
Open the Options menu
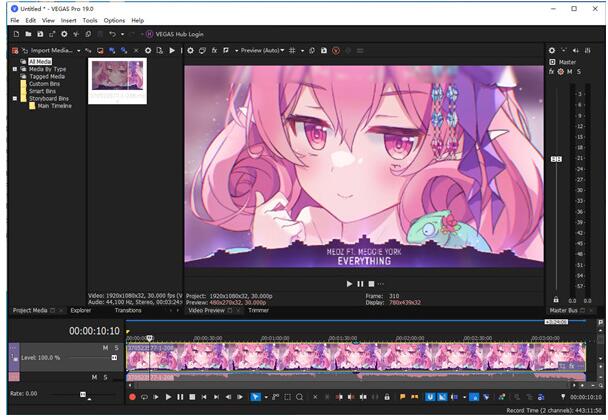(114, 20)
